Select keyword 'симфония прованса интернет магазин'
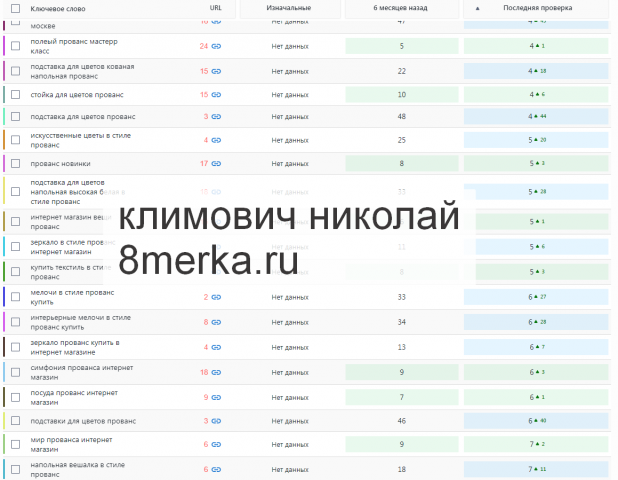 [x=82, y=372]
